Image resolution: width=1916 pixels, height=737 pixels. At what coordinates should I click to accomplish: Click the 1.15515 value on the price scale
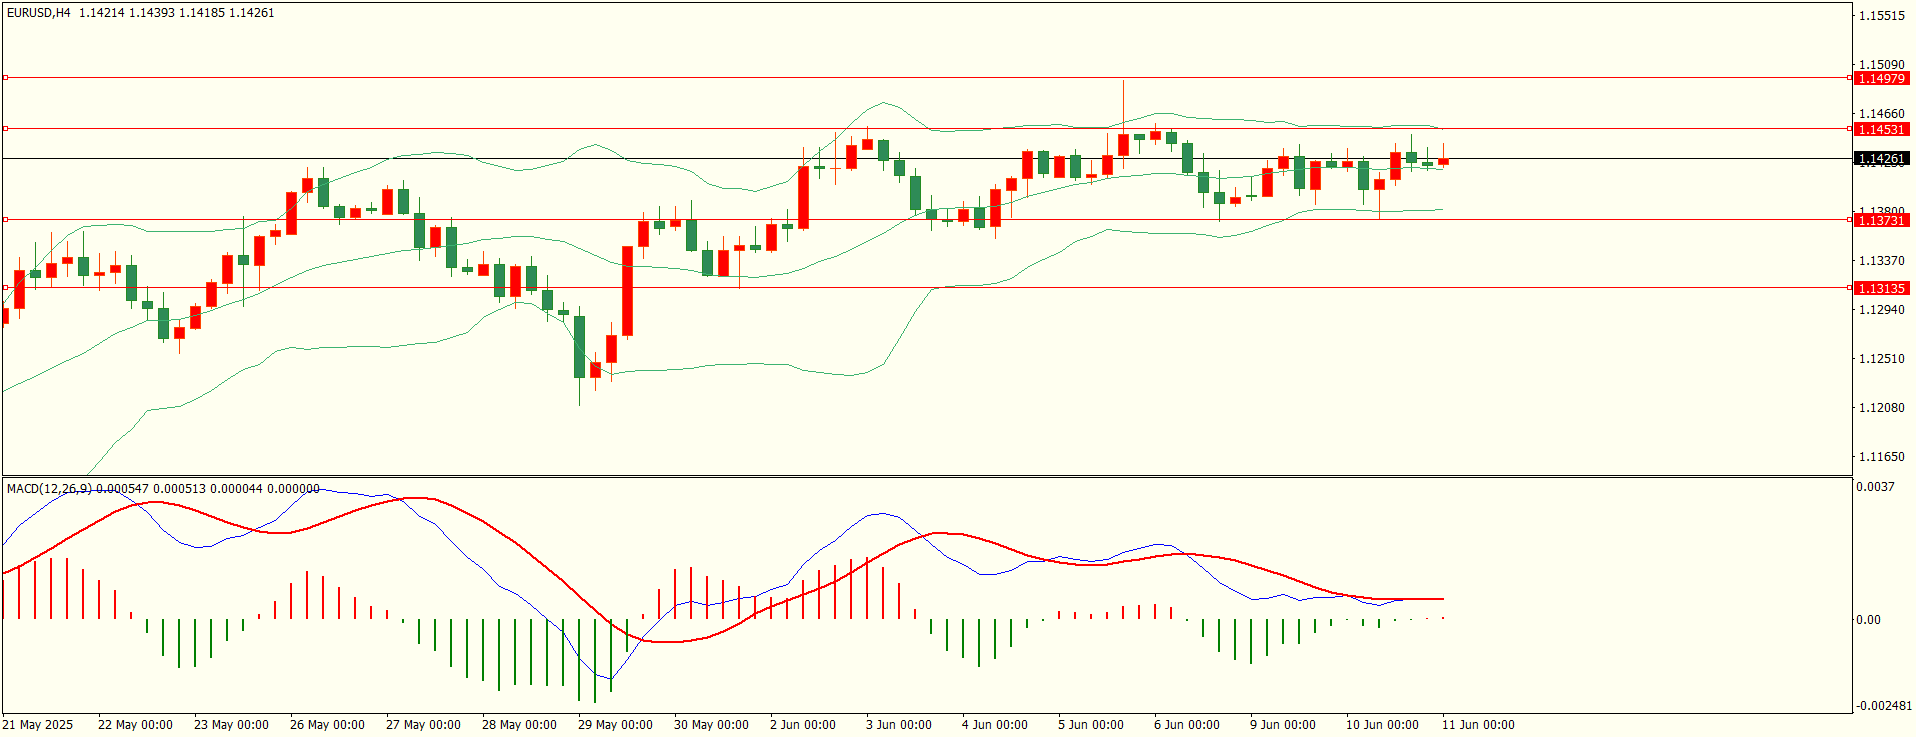tap(1882, 16)
